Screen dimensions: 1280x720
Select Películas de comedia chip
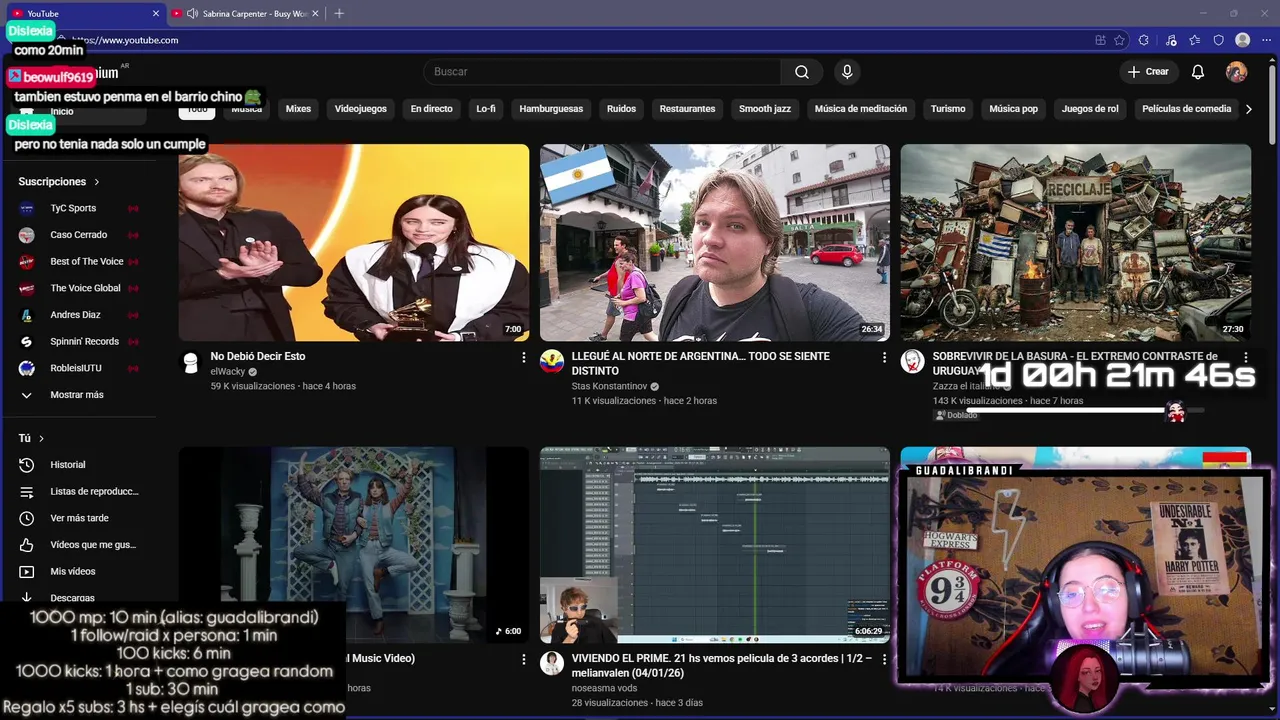pyautogui.click(x=1186, y=109)
